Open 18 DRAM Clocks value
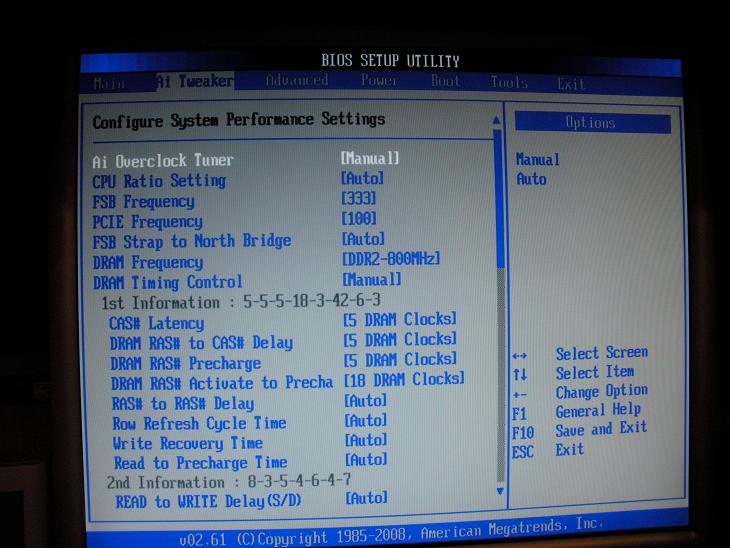 click(404, 379)
